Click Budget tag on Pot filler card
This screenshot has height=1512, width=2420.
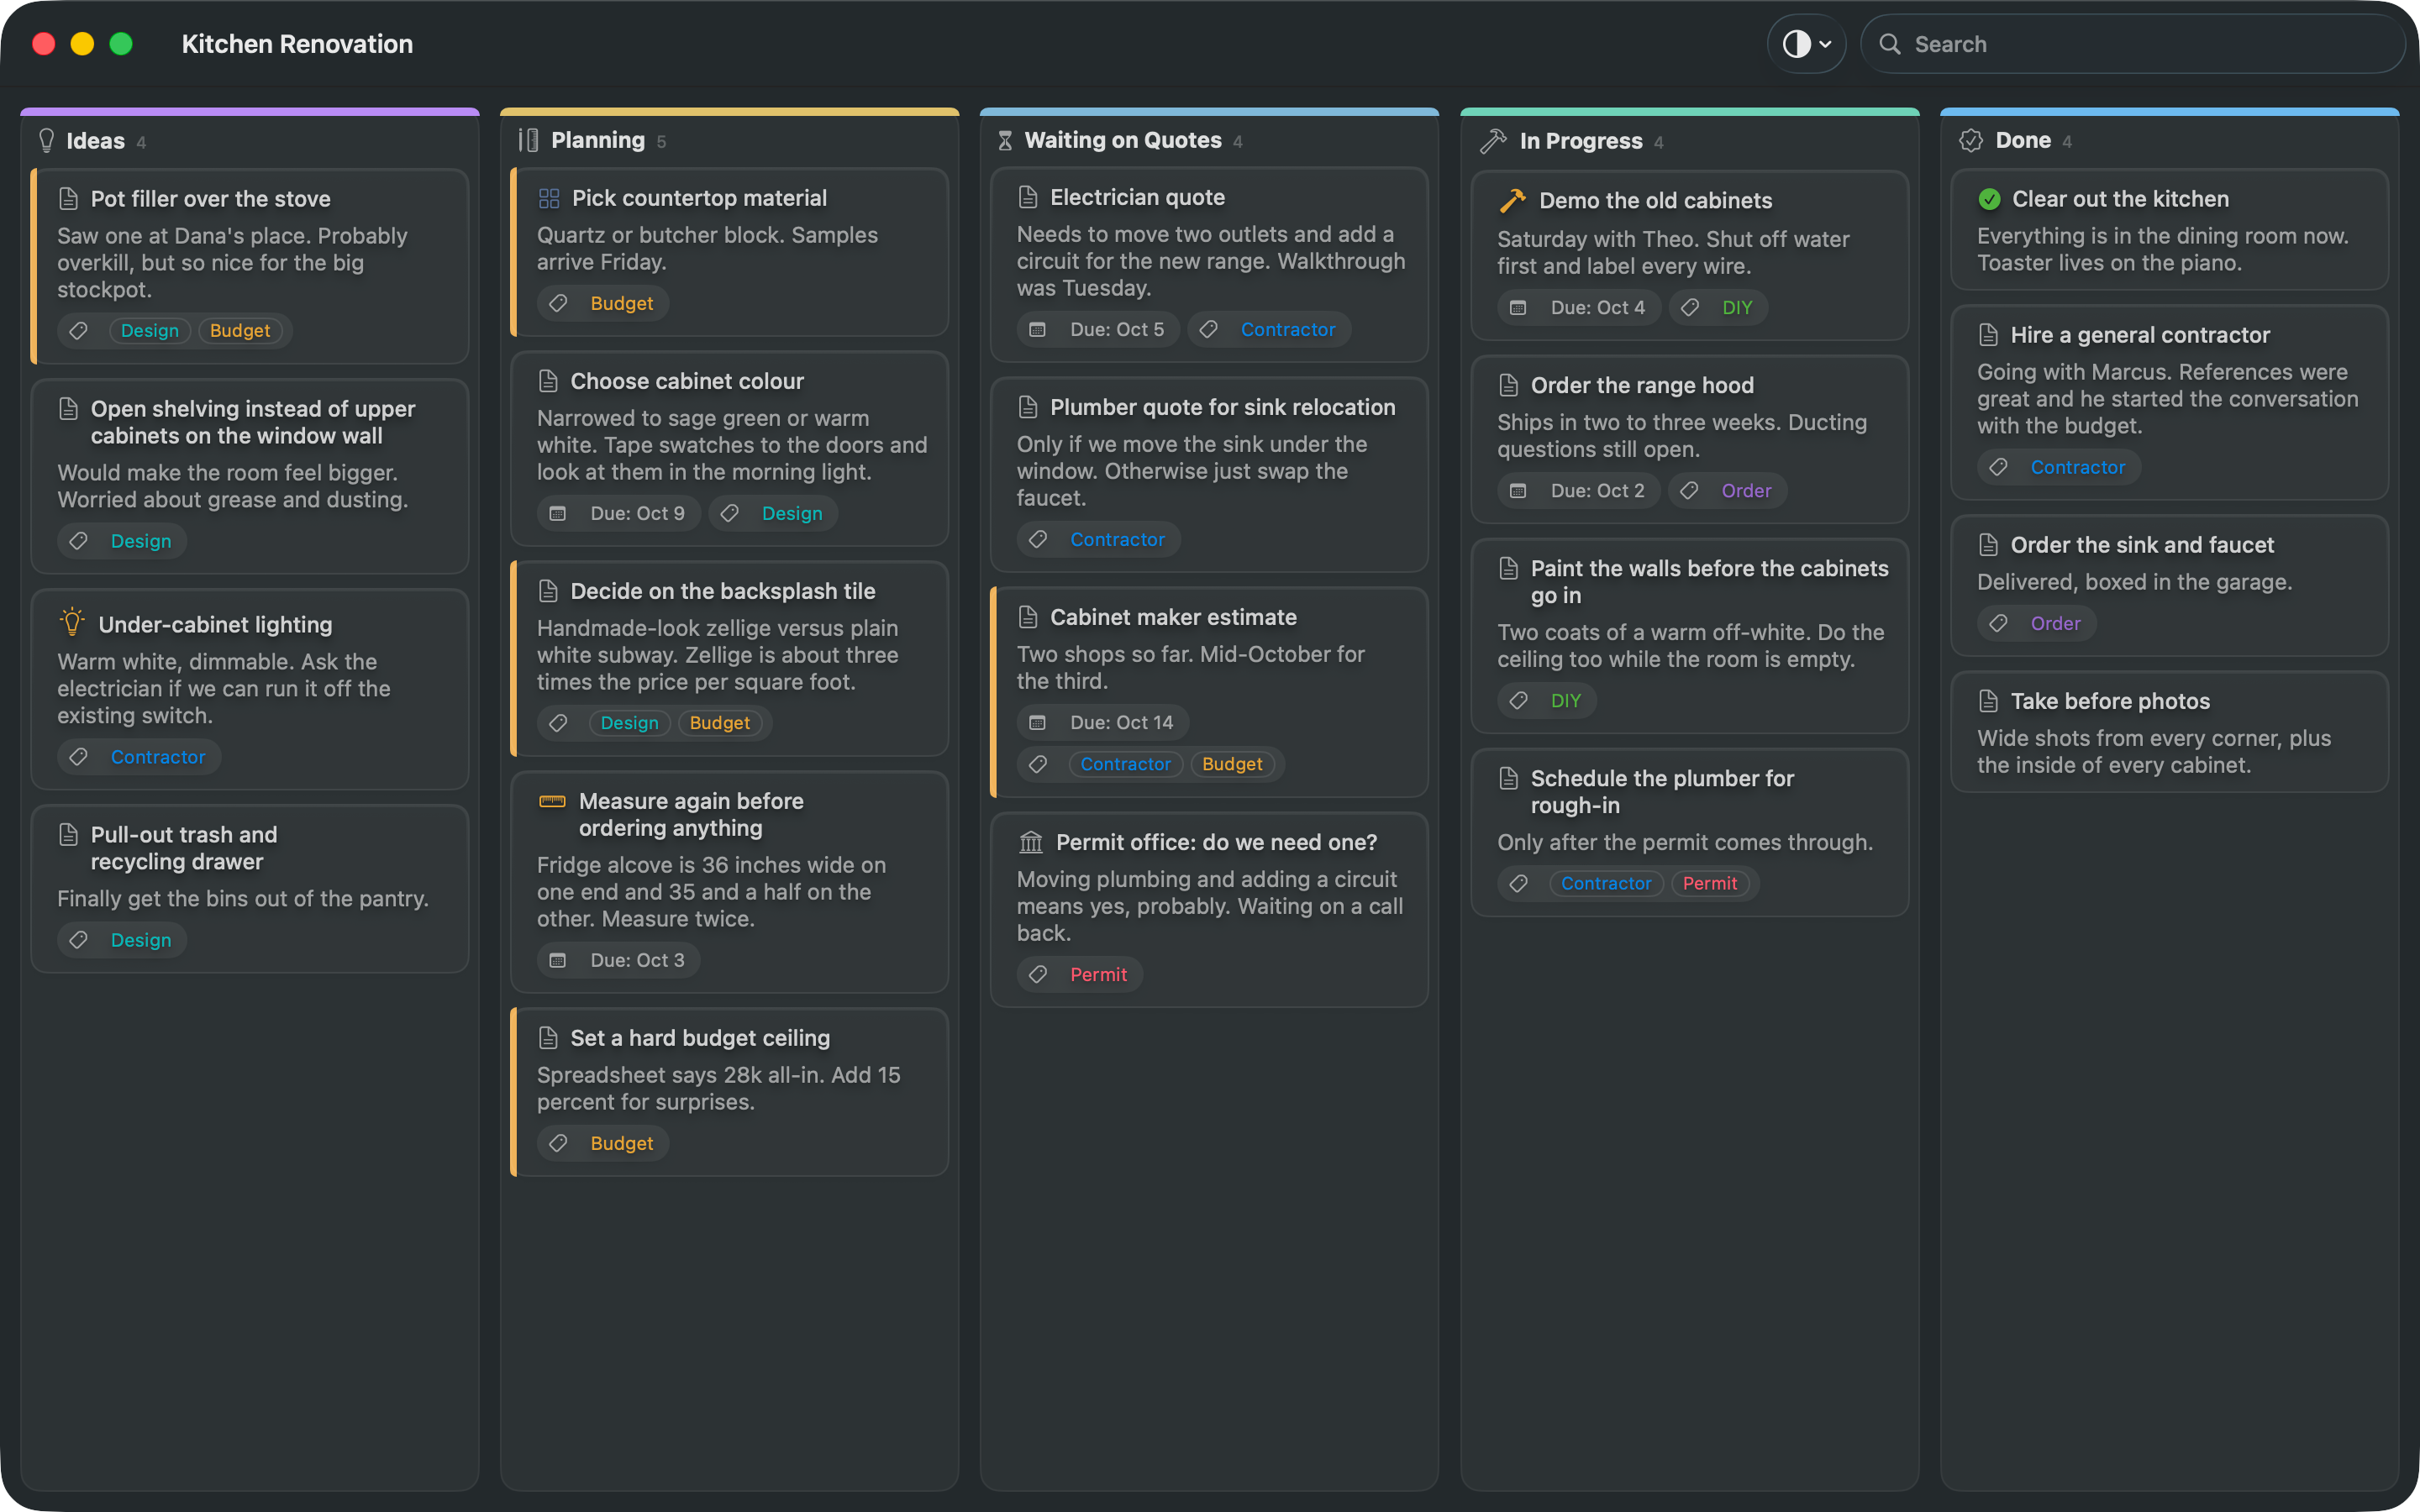[240, 331]
